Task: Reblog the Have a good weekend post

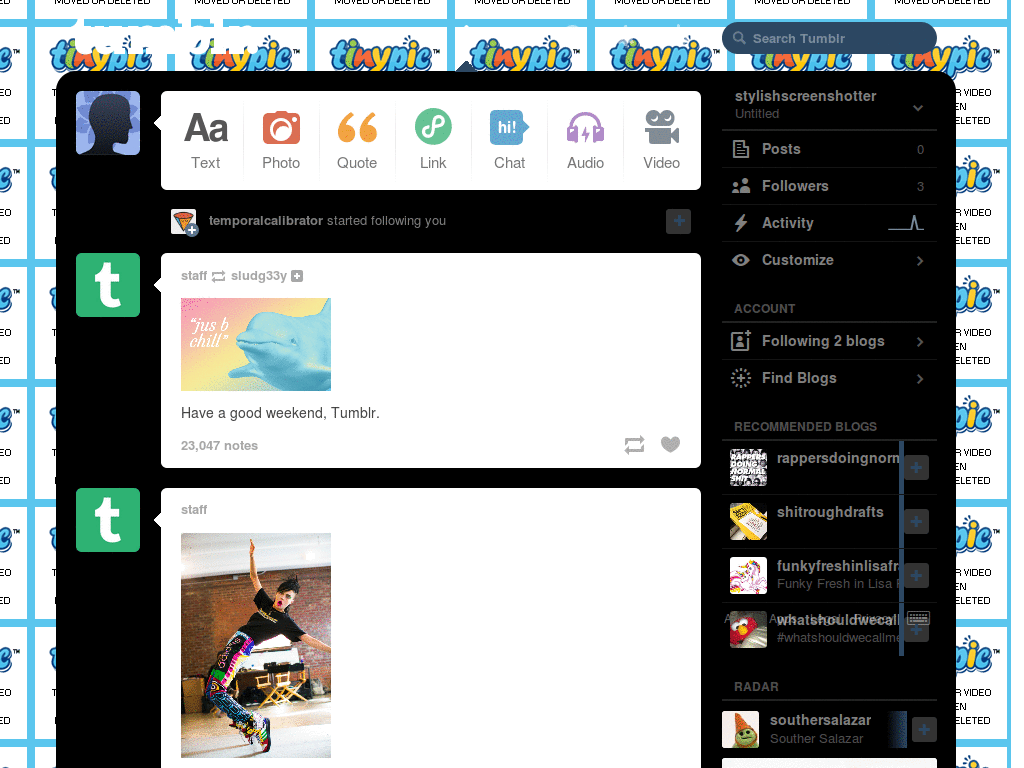Action: 634,445
